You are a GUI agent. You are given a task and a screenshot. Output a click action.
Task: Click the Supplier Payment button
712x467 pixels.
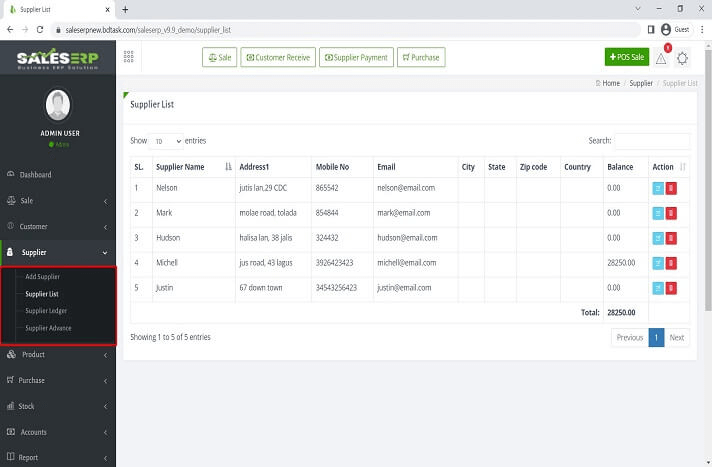click(x=355, y=58)
